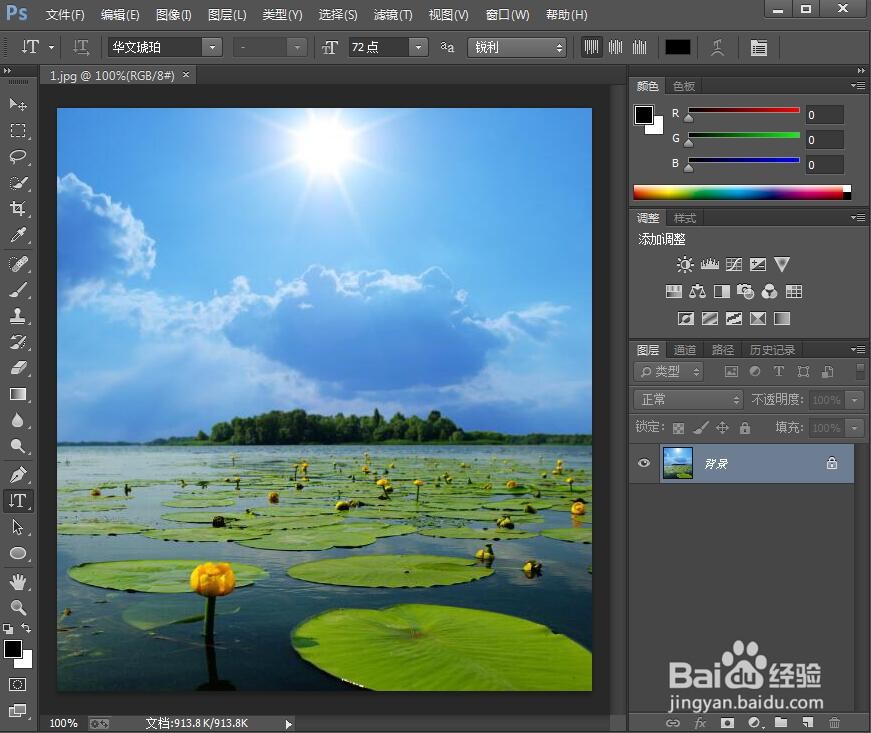This screenshot has width=871, height=733.
Task: Select the Pen tool
Action: tap(18, 475)
